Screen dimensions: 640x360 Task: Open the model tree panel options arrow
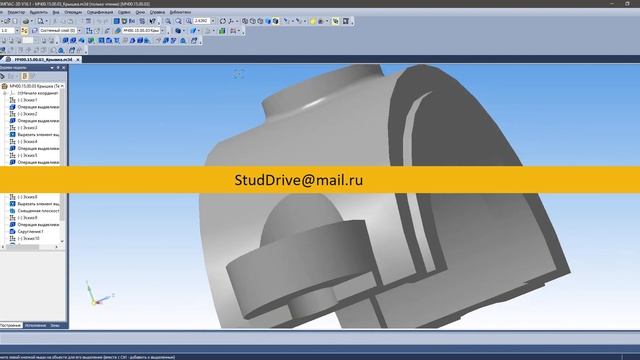52,67
